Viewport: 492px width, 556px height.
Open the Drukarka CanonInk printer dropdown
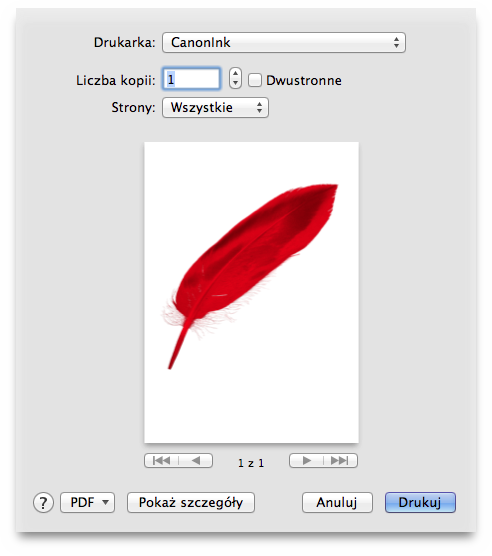click(284, 43)
